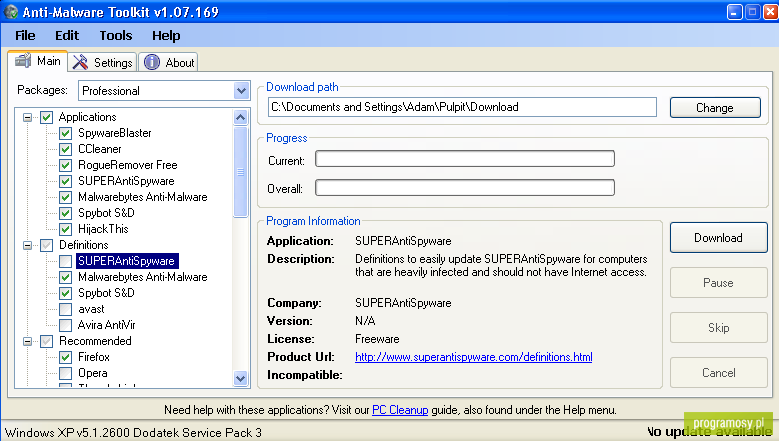
Task: Click the About tab info icon
Action: pyautogui.click(x=152, y=63)
